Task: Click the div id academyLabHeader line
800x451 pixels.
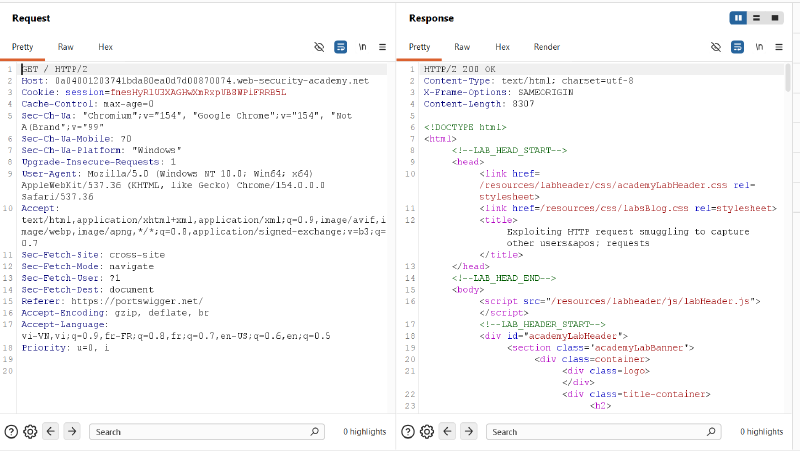Action: click(x=554, y=336)
